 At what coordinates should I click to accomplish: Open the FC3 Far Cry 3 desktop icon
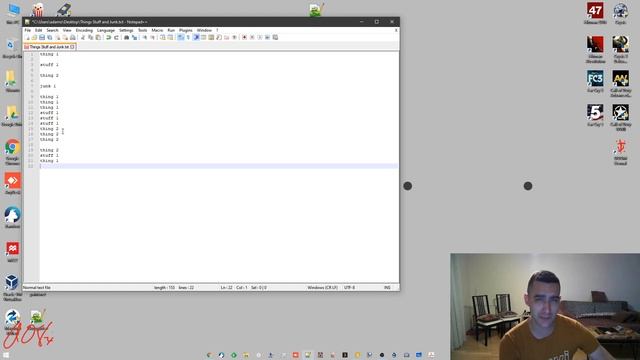click(595, 81)
